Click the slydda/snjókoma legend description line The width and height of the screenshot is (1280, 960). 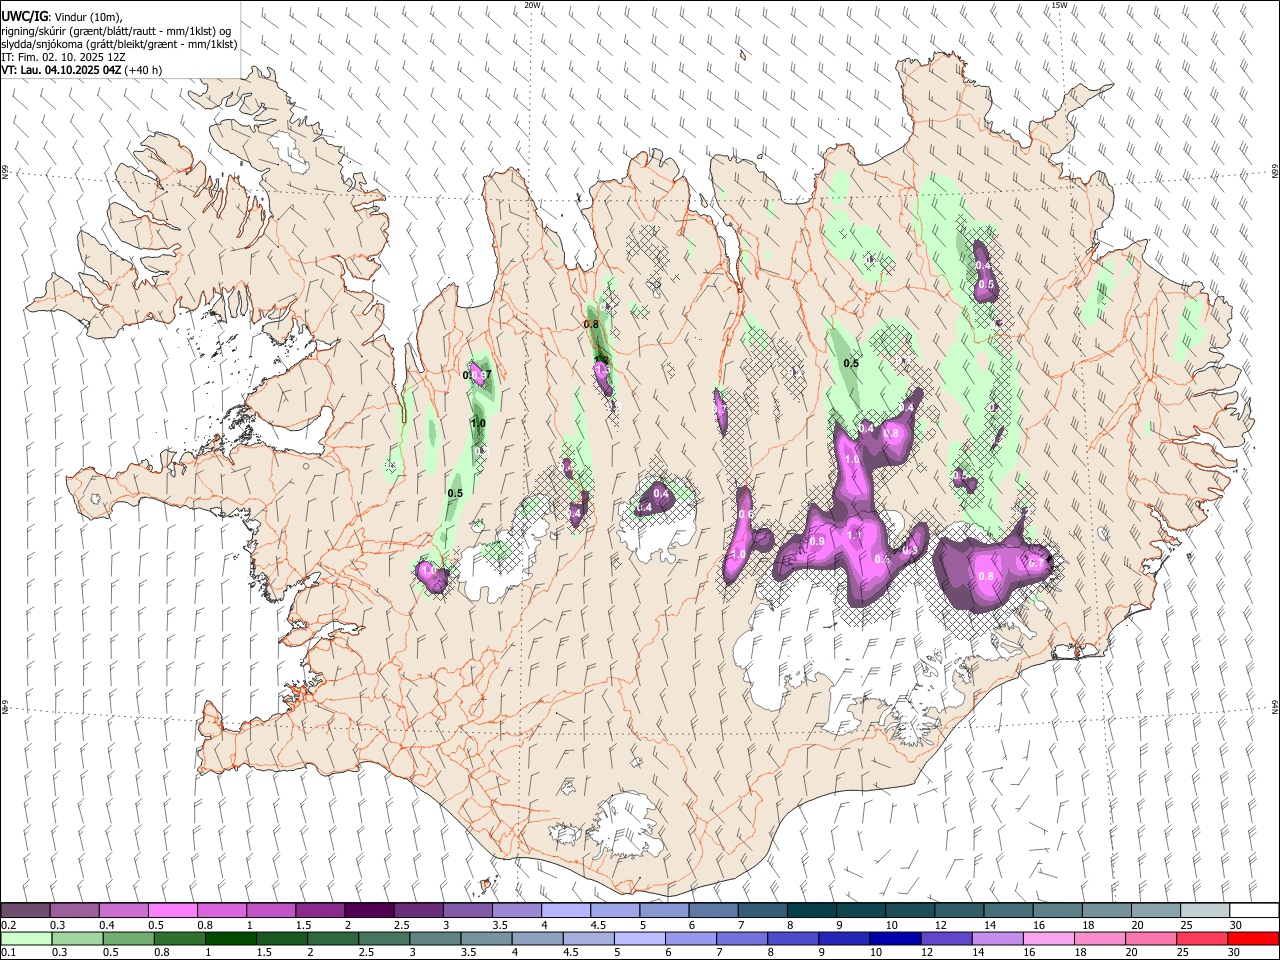119,44
